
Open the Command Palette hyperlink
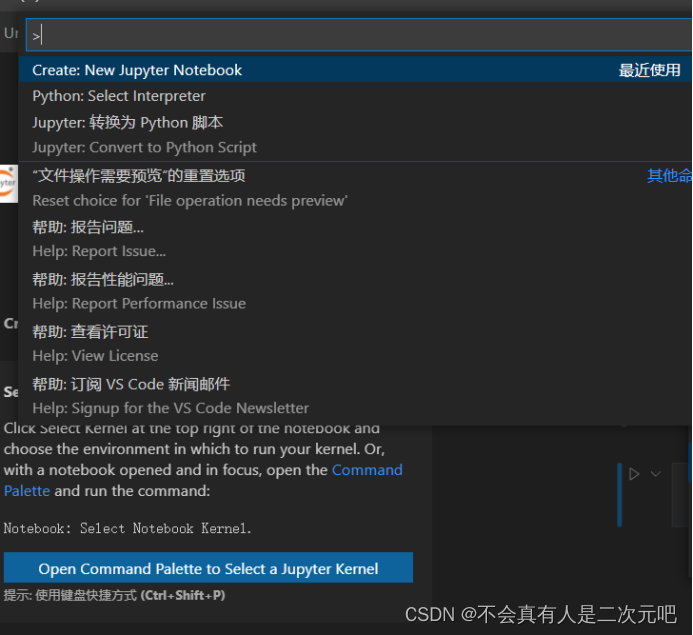tap(367, 470)
